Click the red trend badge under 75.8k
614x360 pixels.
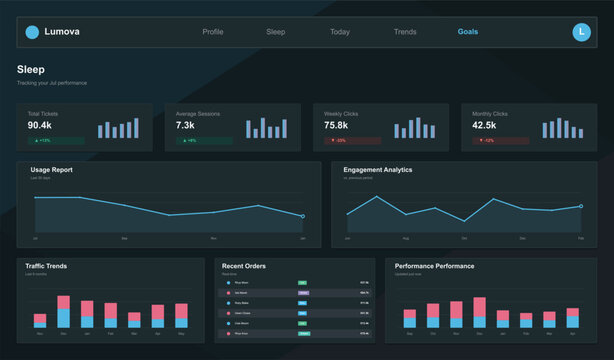pyautogui.click(x=352, y=140)
